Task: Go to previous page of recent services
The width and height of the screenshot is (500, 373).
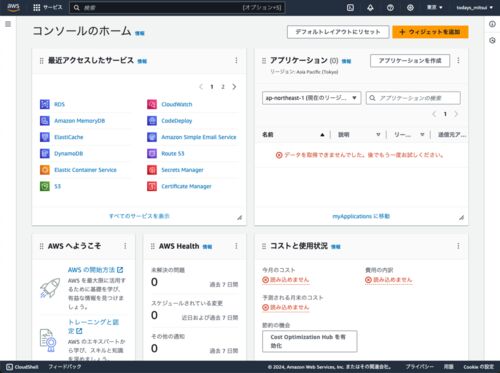Action: (x=201, y=87)
